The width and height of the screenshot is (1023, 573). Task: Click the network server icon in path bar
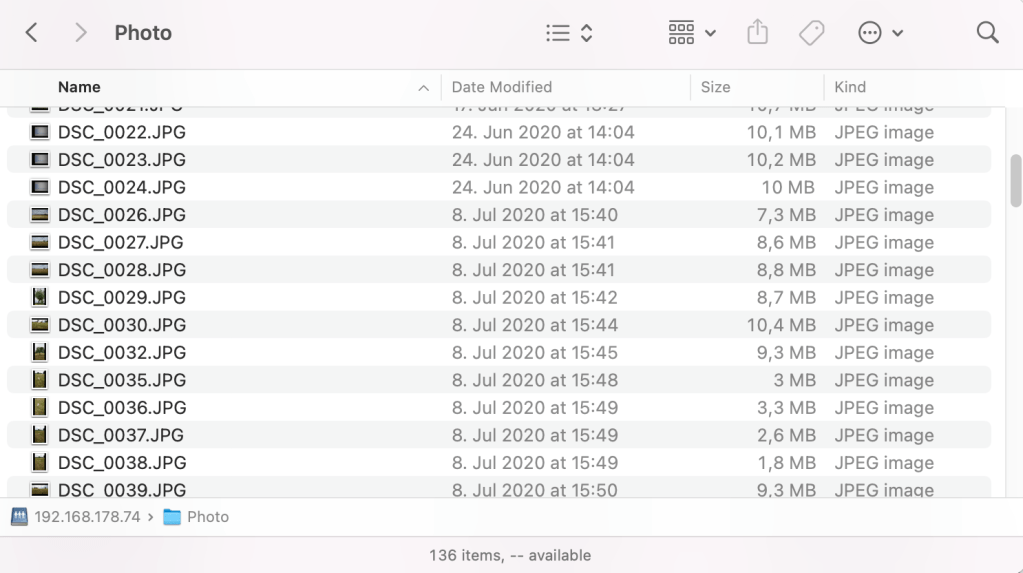[20, 517]
